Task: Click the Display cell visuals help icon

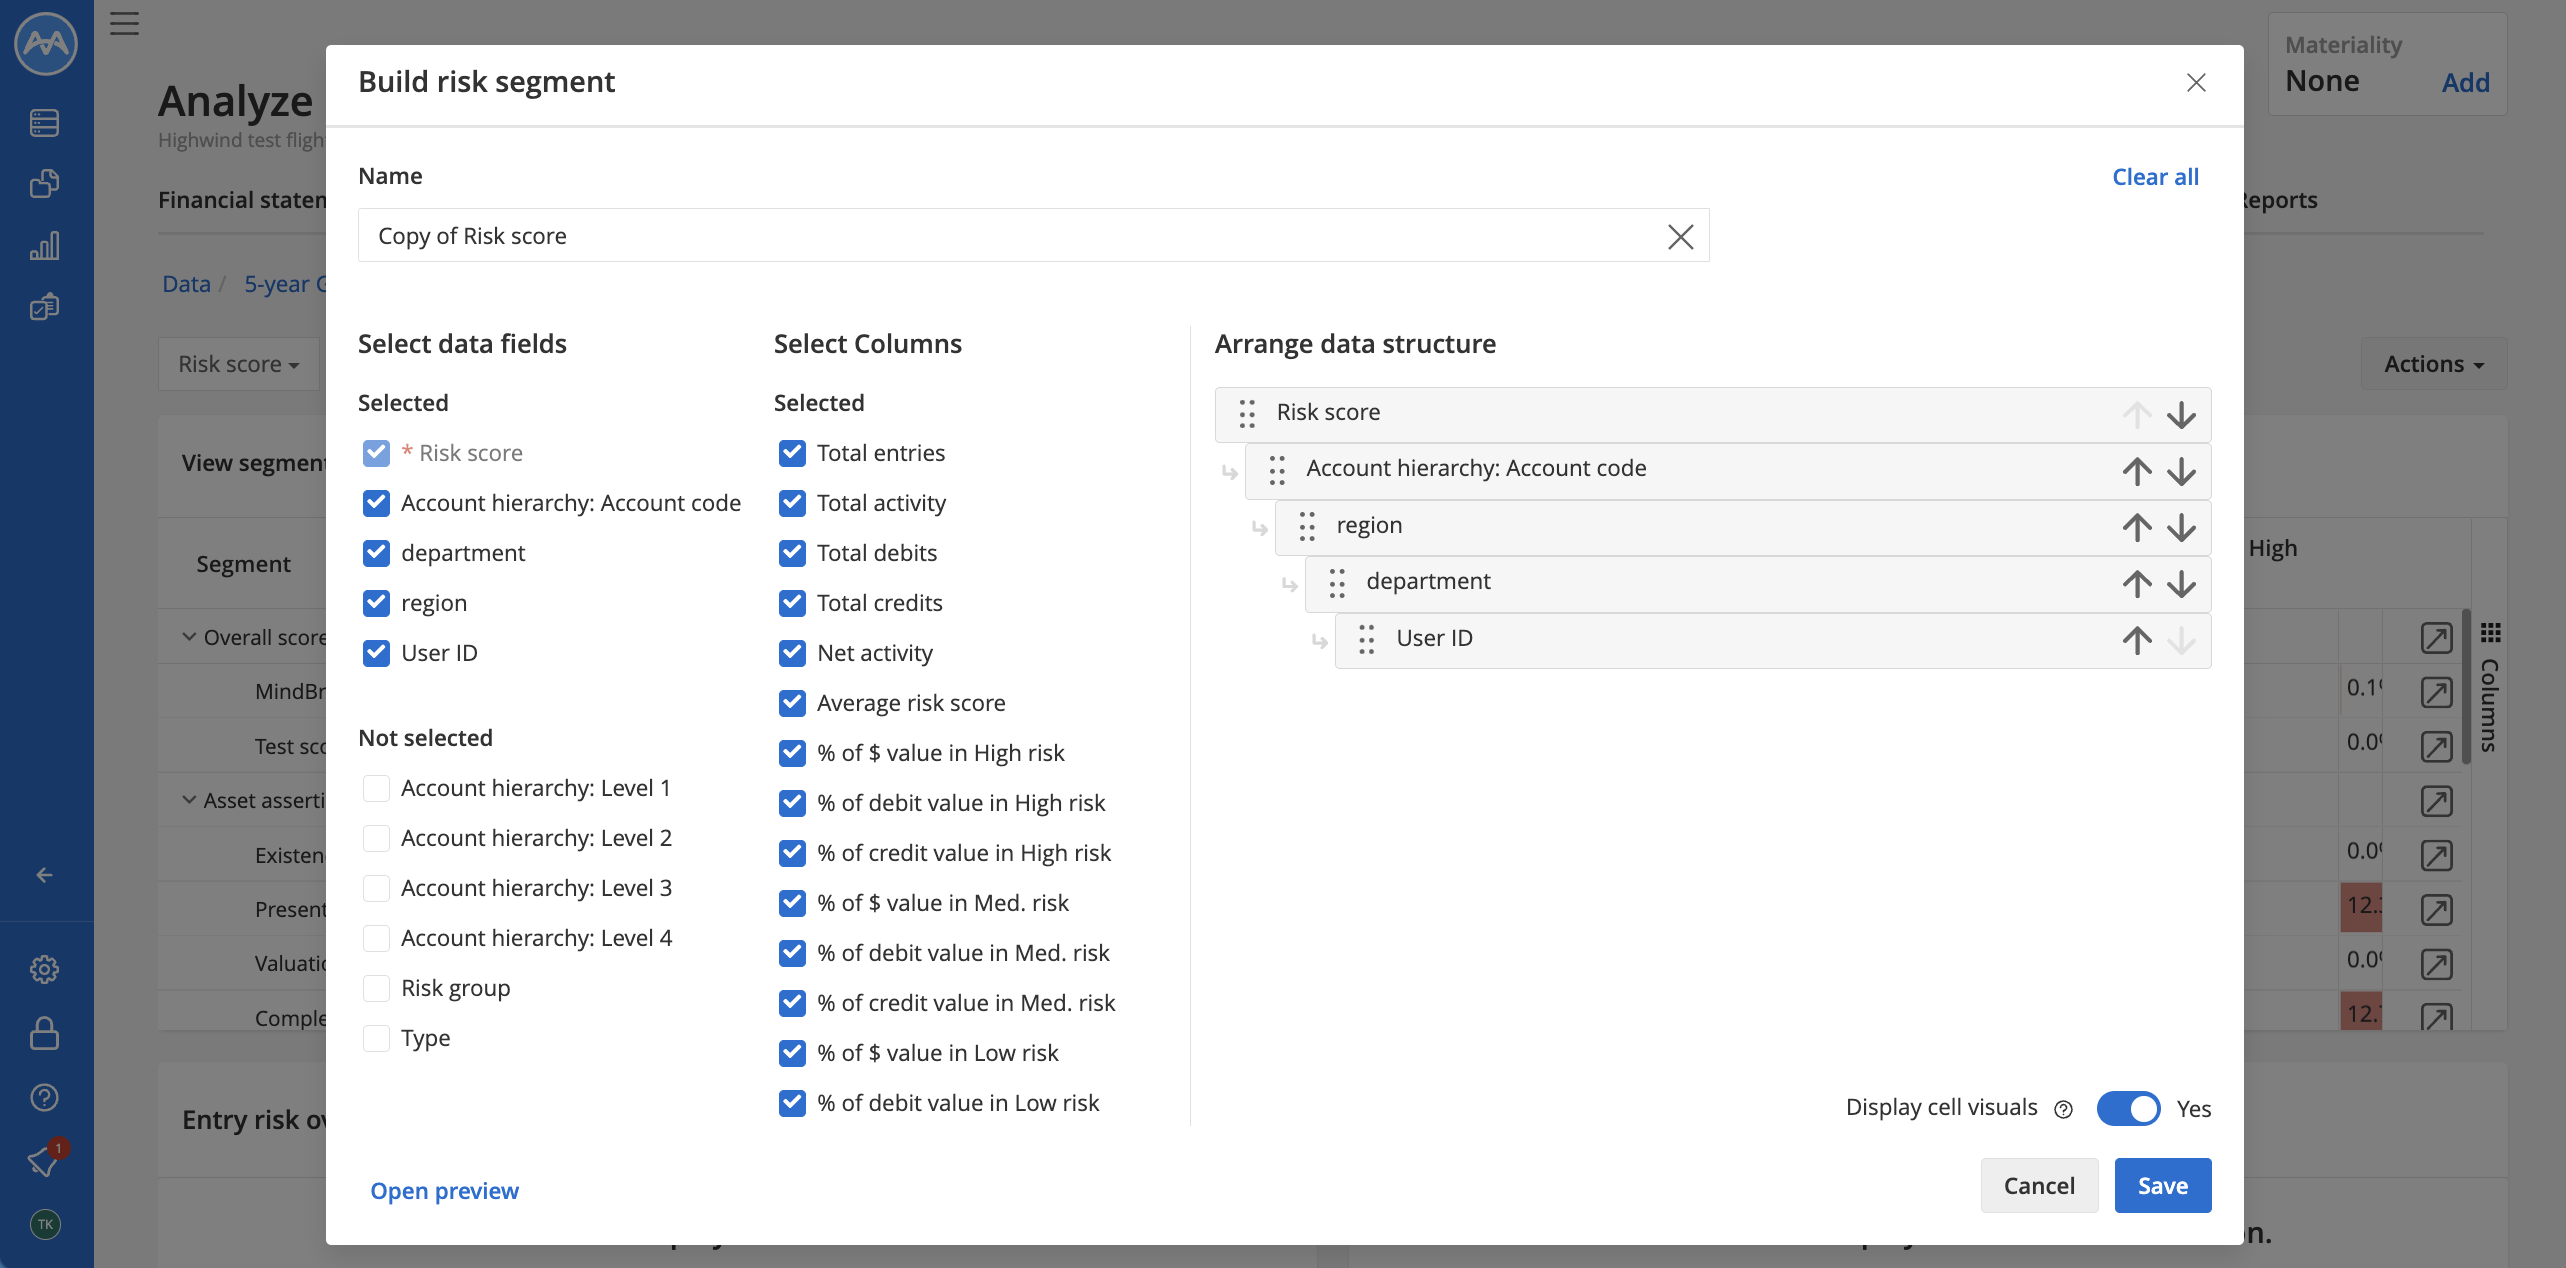Action: [2063, 1109]
